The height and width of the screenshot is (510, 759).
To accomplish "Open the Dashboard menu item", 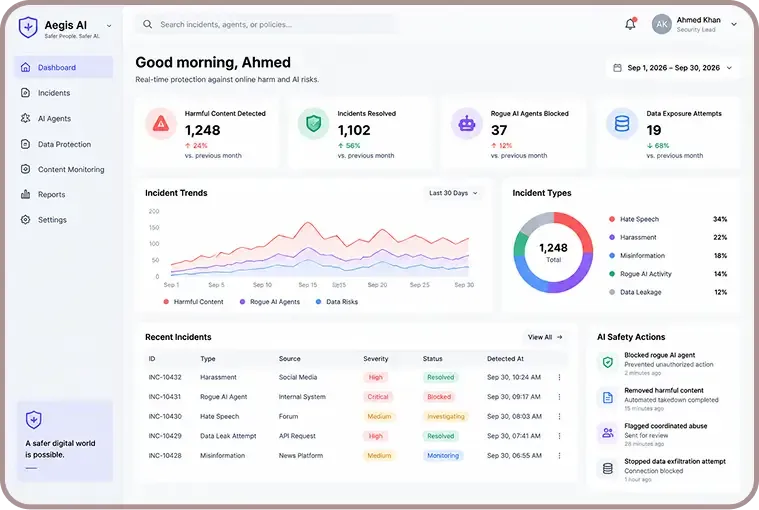I will pyautogui.click(x=63, y=67).
